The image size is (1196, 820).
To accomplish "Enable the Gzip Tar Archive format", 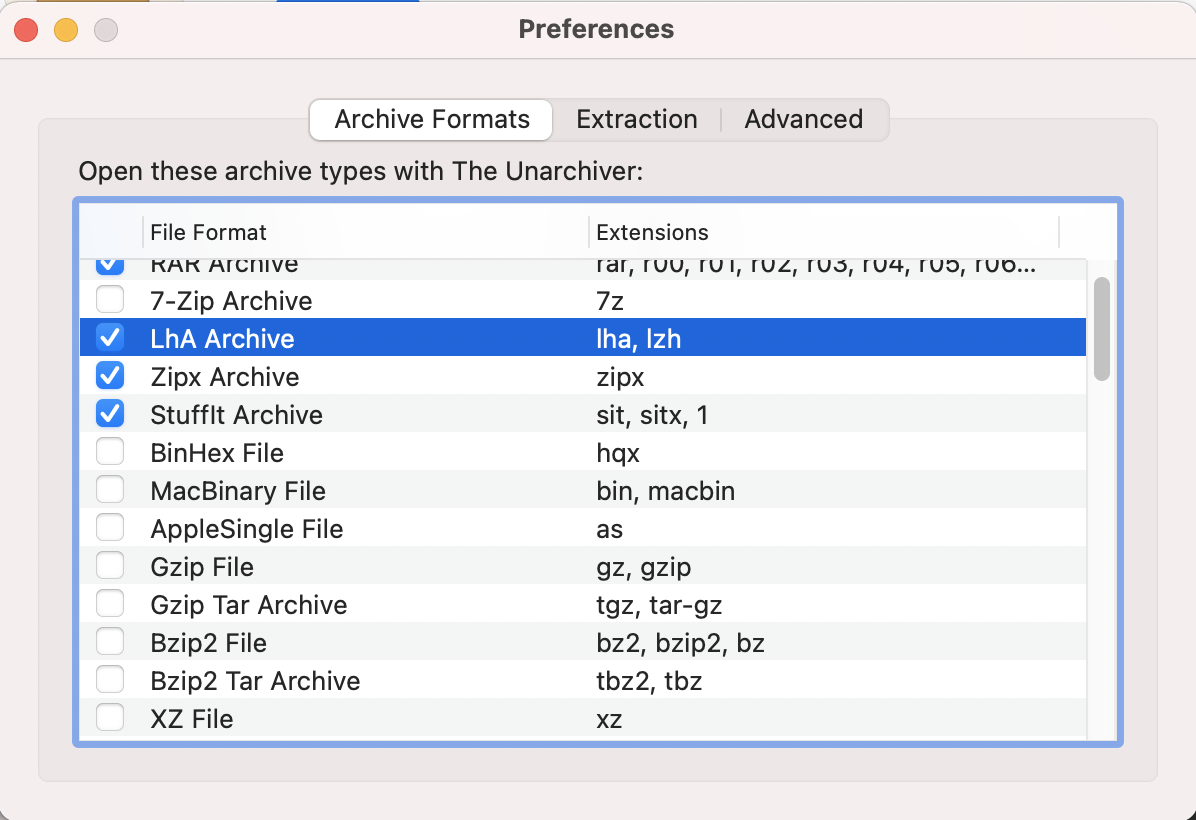I will tap(110, 603).
